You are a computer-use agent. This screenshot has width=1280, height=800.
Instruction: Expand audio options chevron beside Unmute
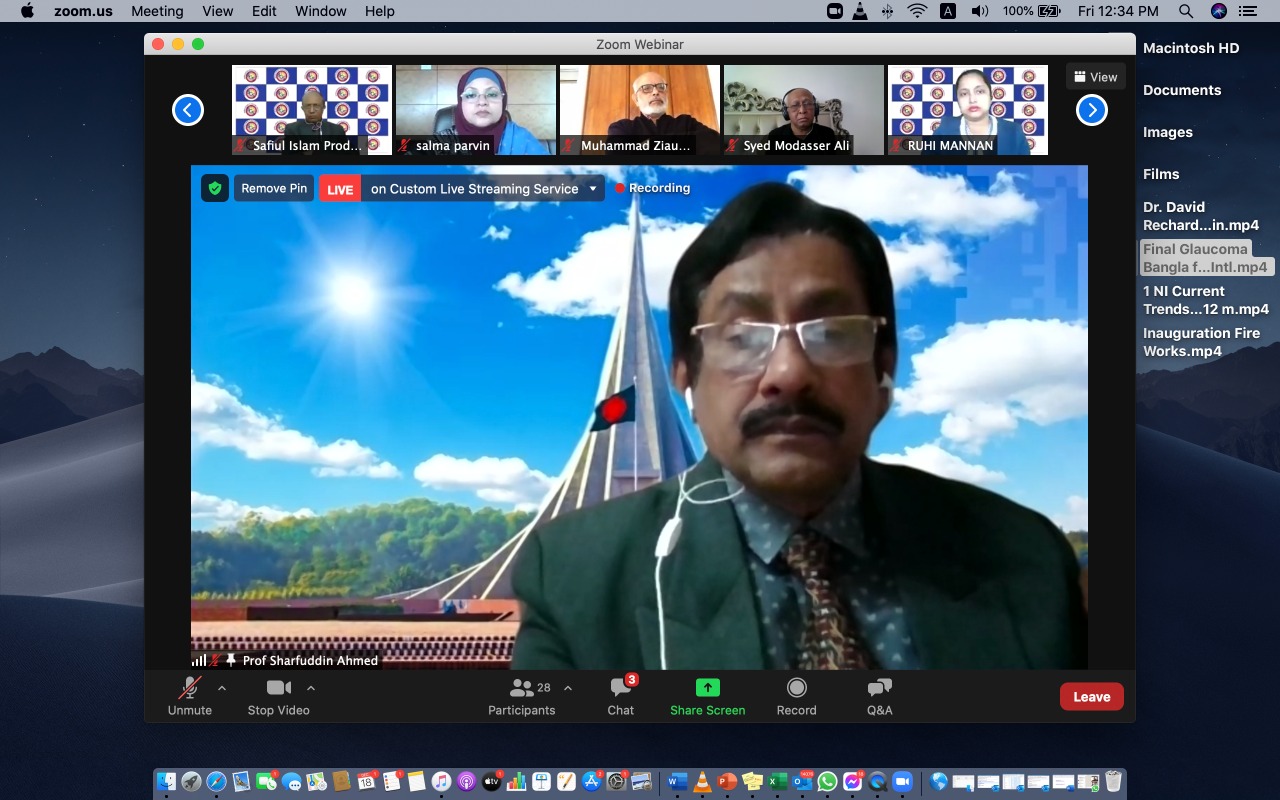point(222,688)
